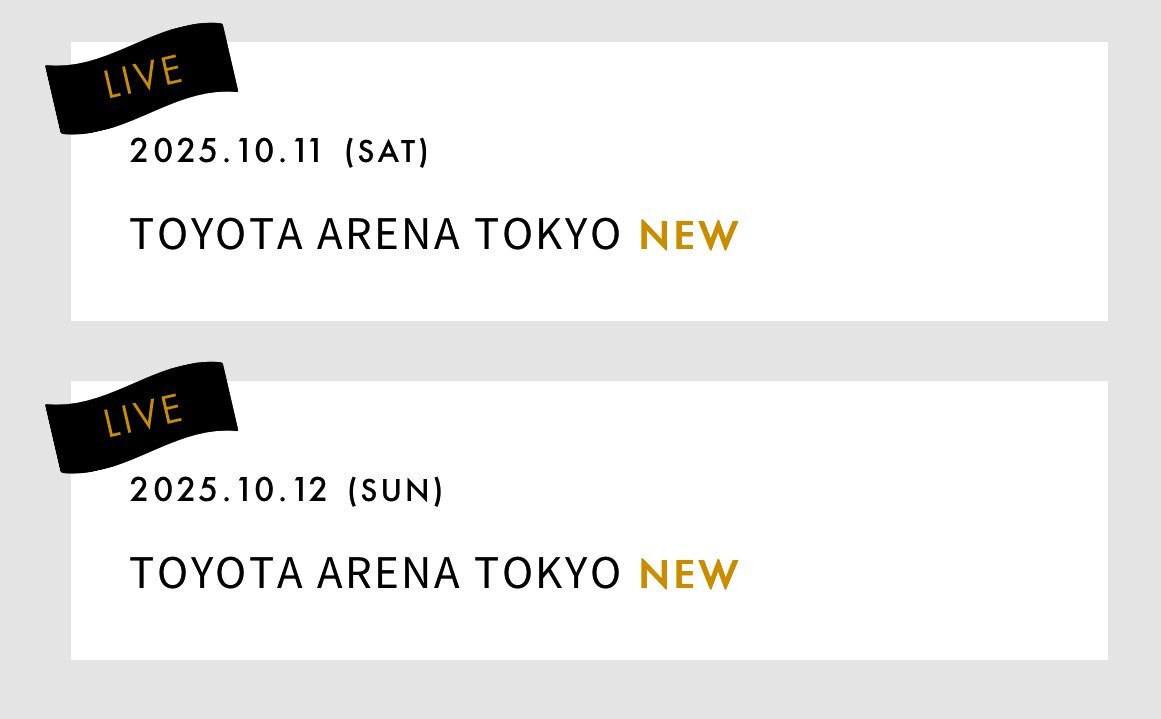Click the gold NEW badge on Sunday event
Screen dimensions: 1161x719
pyautogui.click(x=689, y=575)
